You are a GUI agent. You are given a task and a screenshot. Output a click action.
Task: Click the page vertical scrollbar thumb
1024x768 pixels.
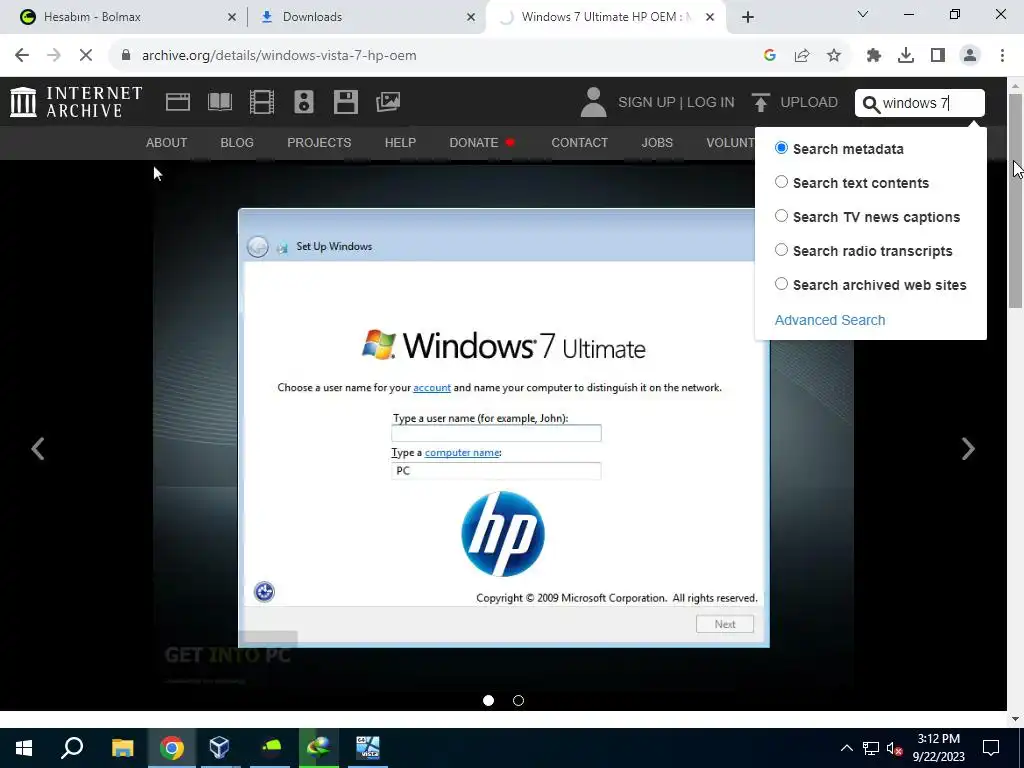tap(1015, 199)
